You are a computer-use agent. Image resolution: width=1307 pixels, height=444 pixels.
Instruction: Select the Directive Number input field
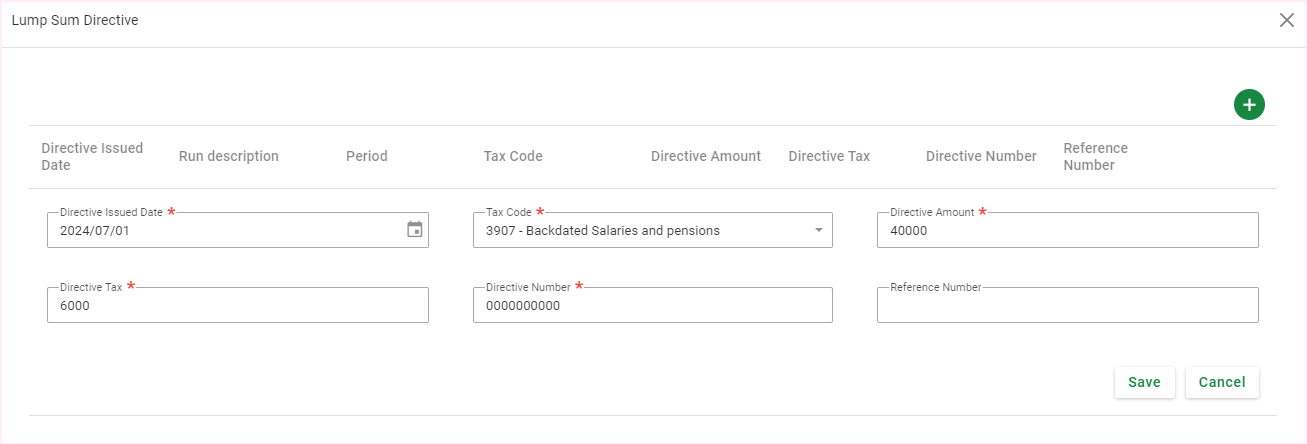(x=652, y=306)
